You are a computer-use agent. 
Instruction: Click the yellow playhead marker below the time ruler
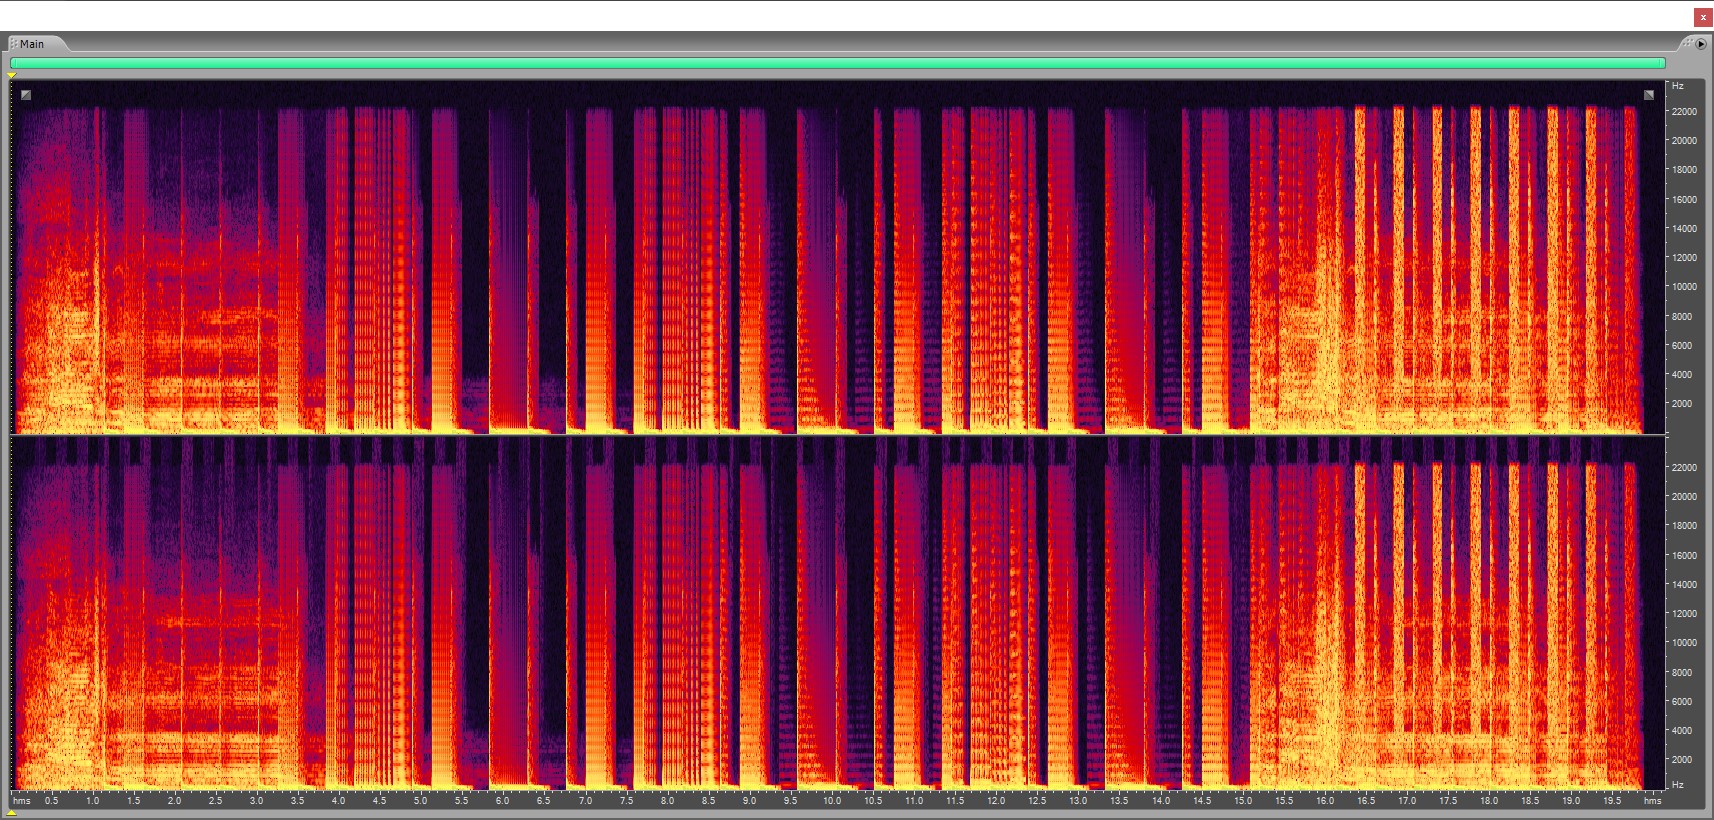click(12, 813)
